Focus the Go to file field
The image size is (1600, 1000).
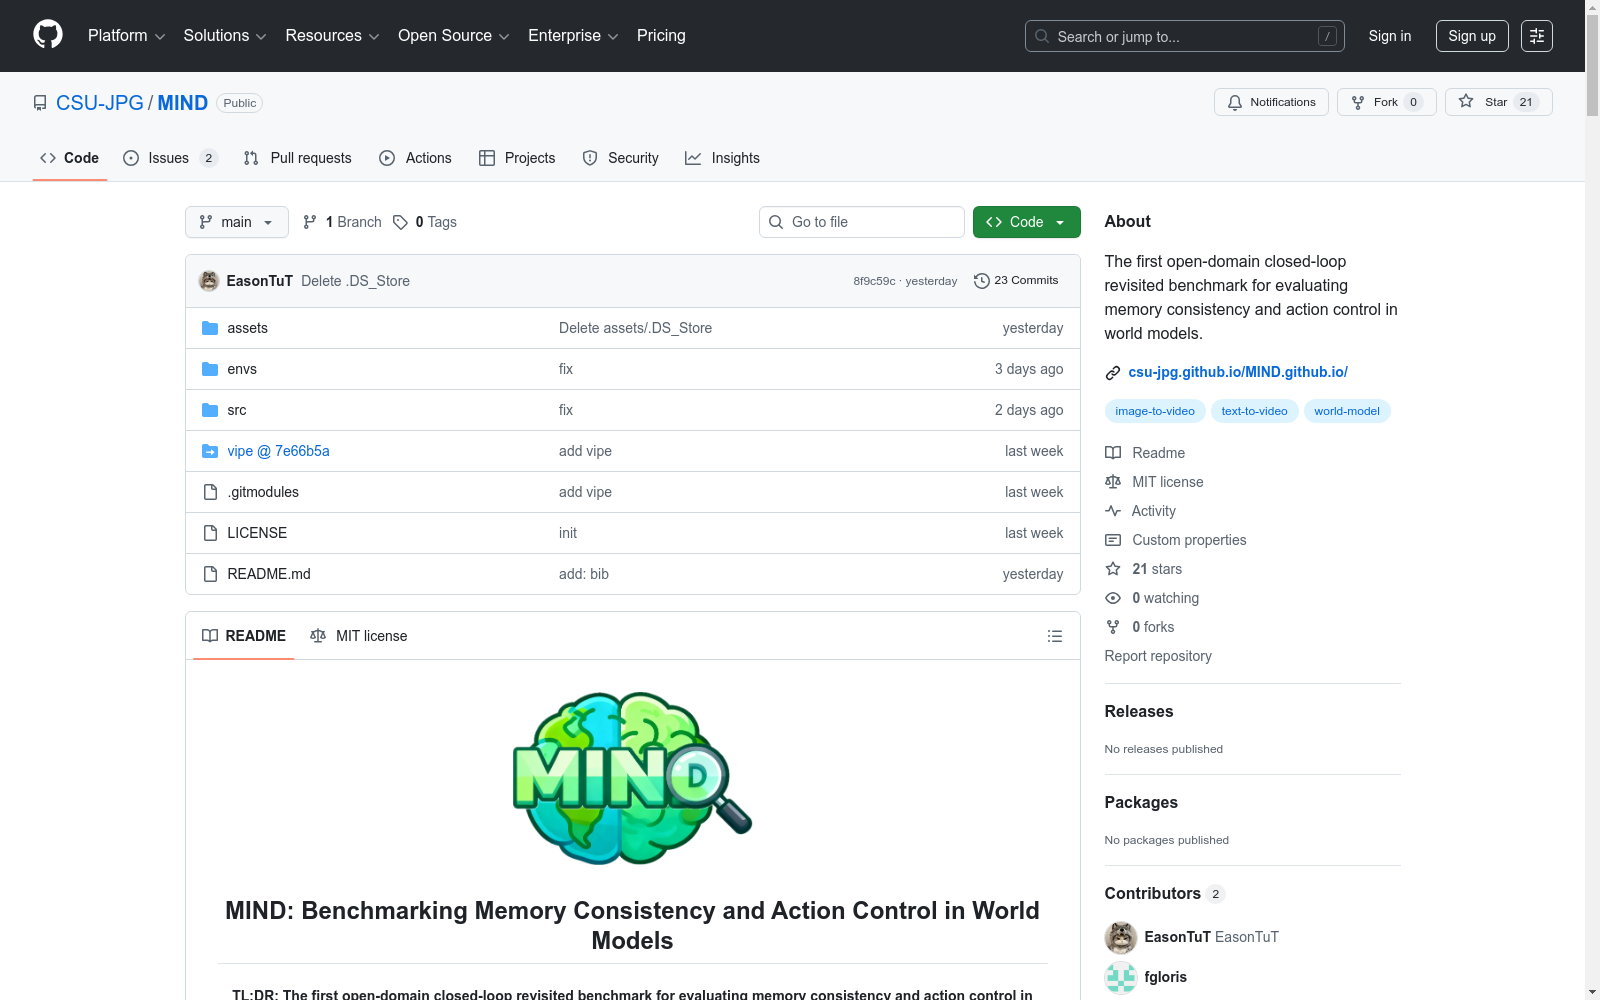coord(862,222)
